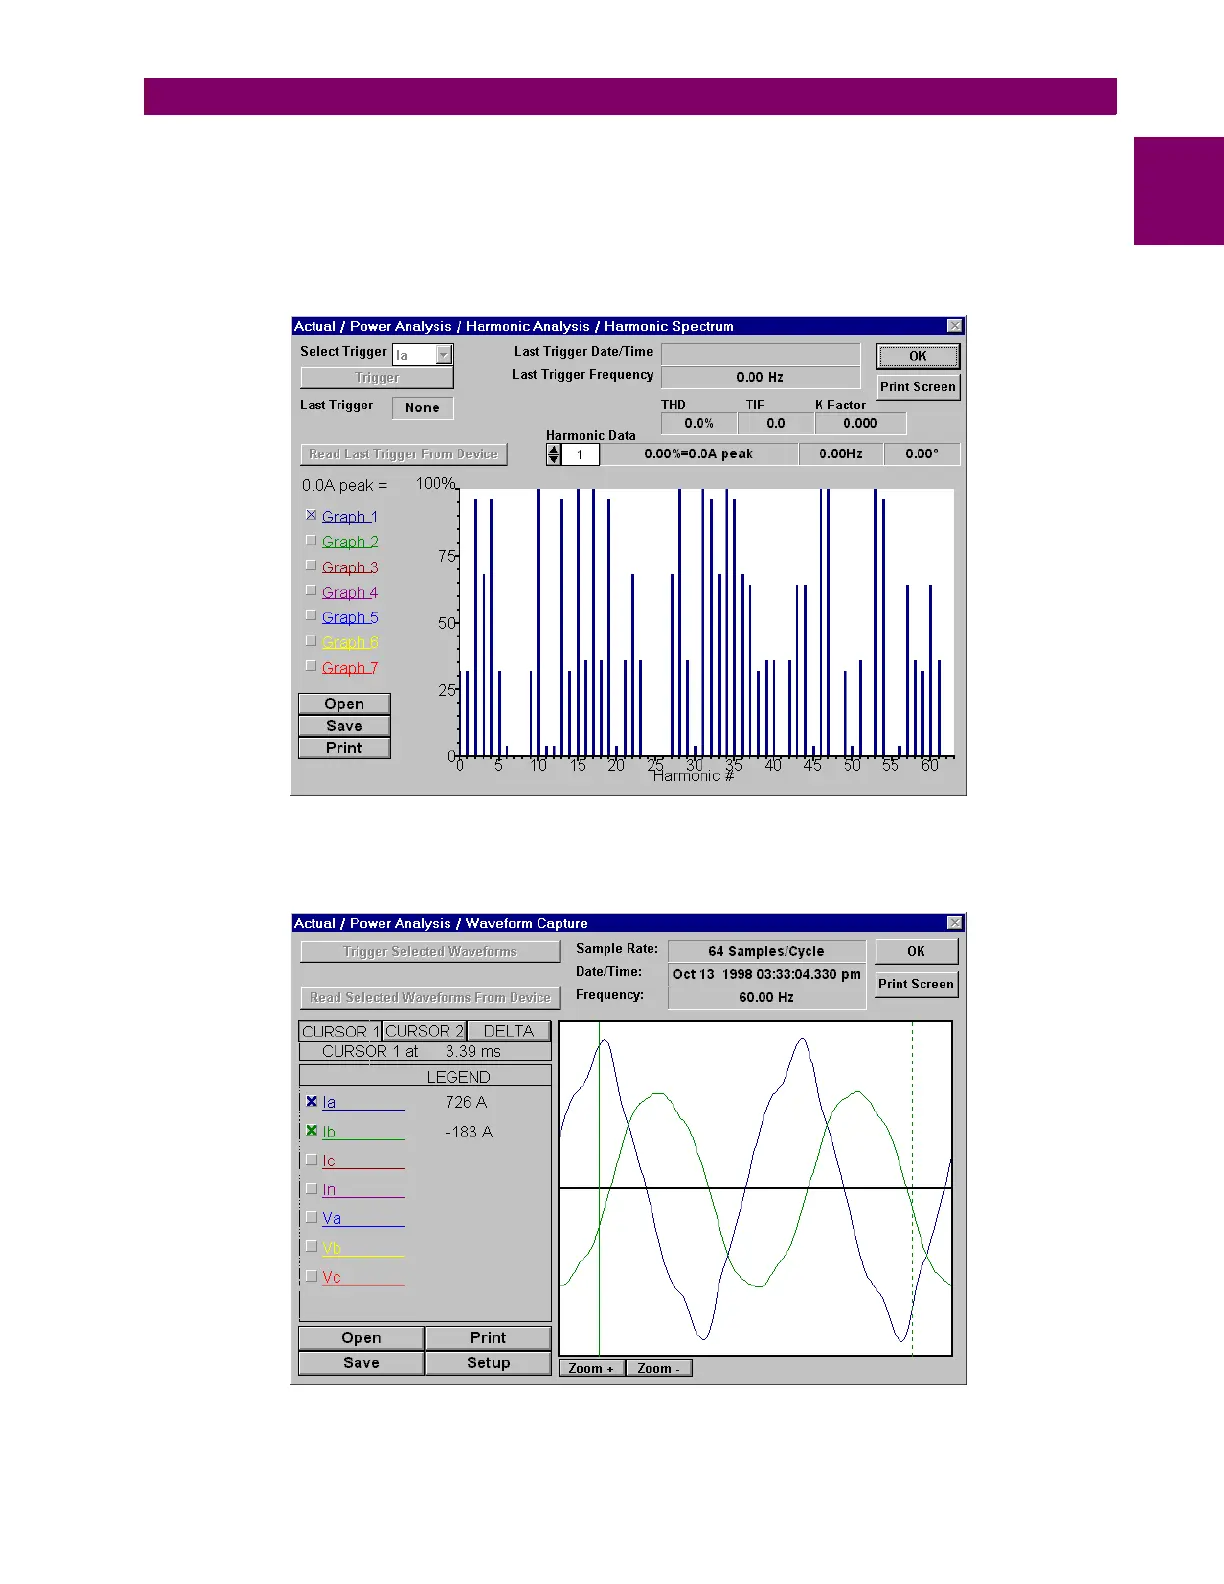
Task: Click the Harmonic Data number stepper arrows
Action: tap(553, 455)
